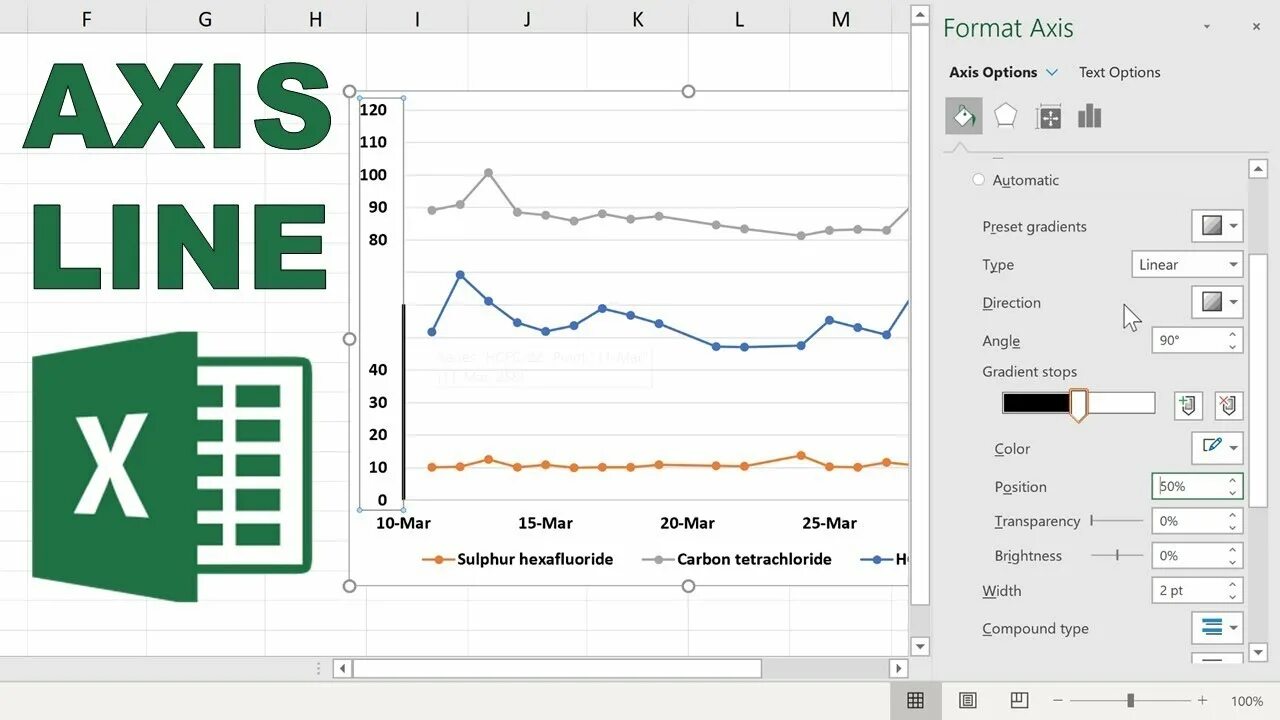Select the Automatic radio option
The image size is (1280, 720).
(x=978, y=180)
